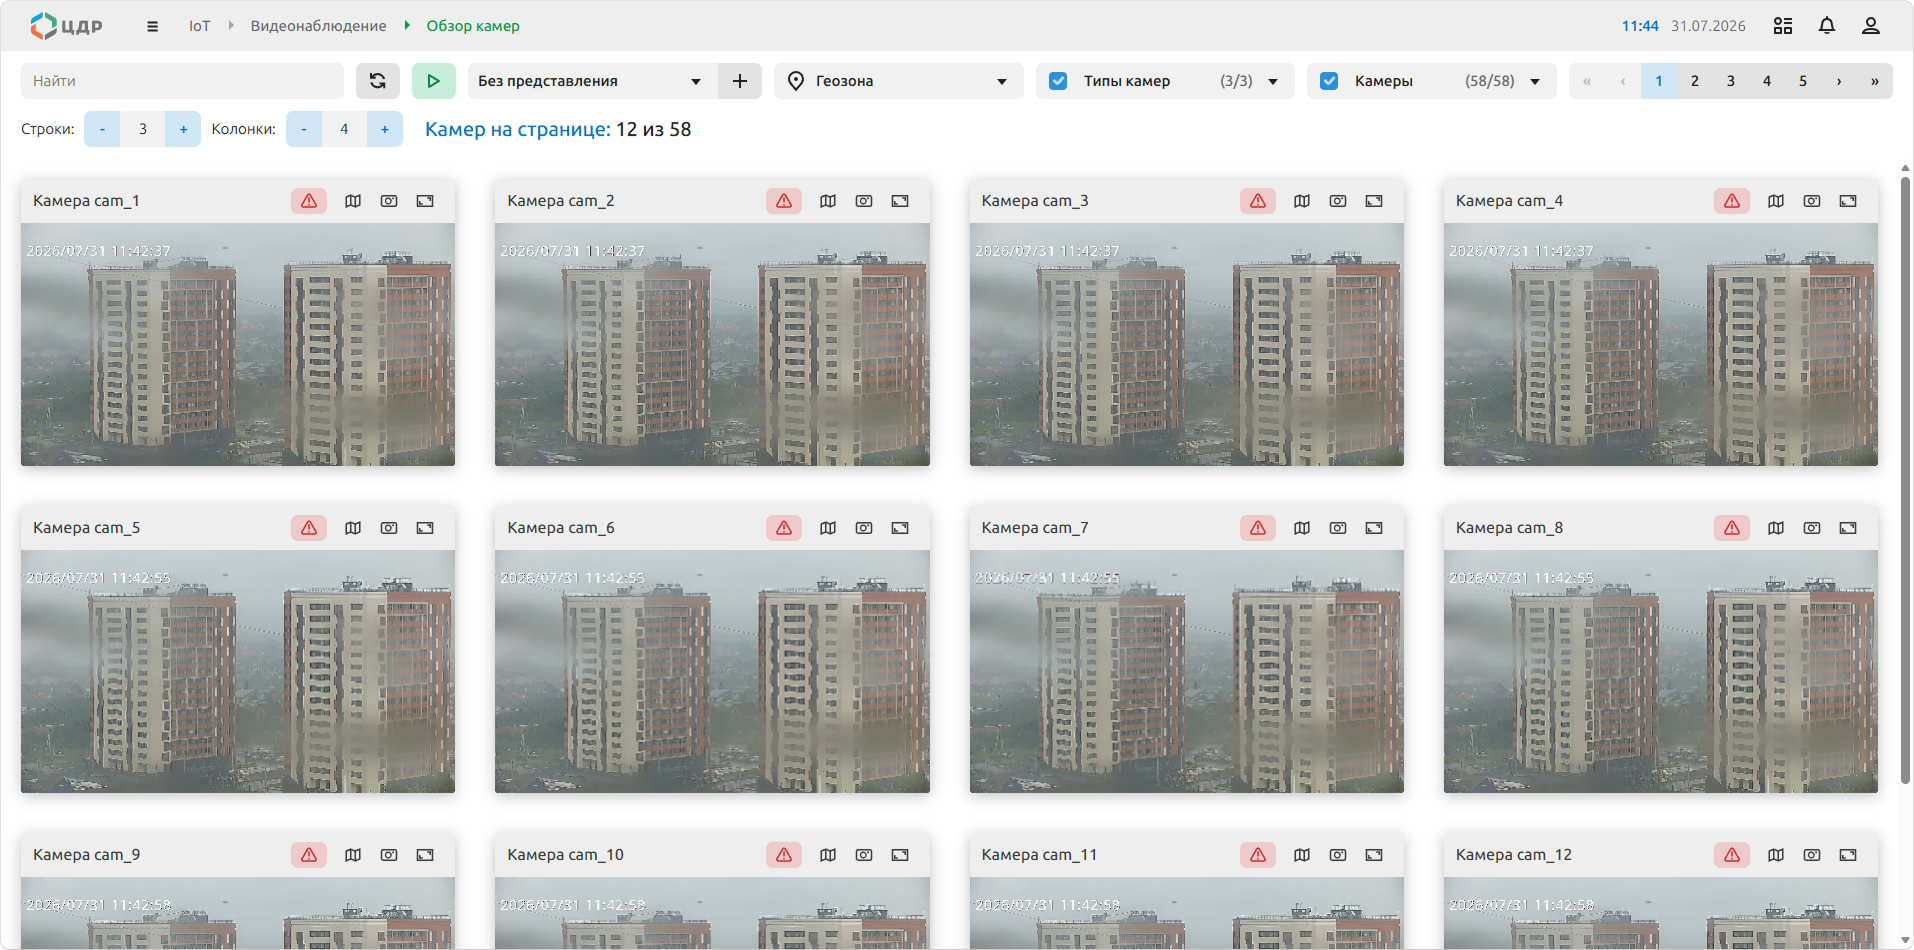
Task: Select page 1 in pagination
Action: (1659, 81)
